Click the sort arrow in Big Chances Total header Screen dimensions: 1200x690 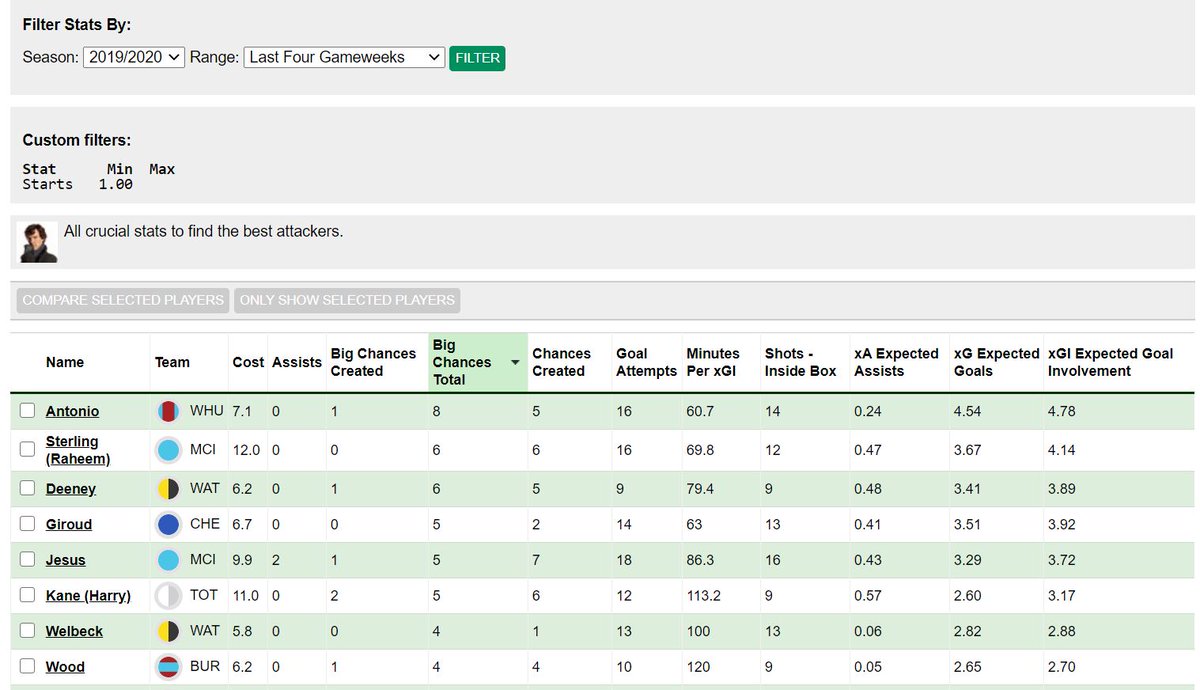point(515,363)
